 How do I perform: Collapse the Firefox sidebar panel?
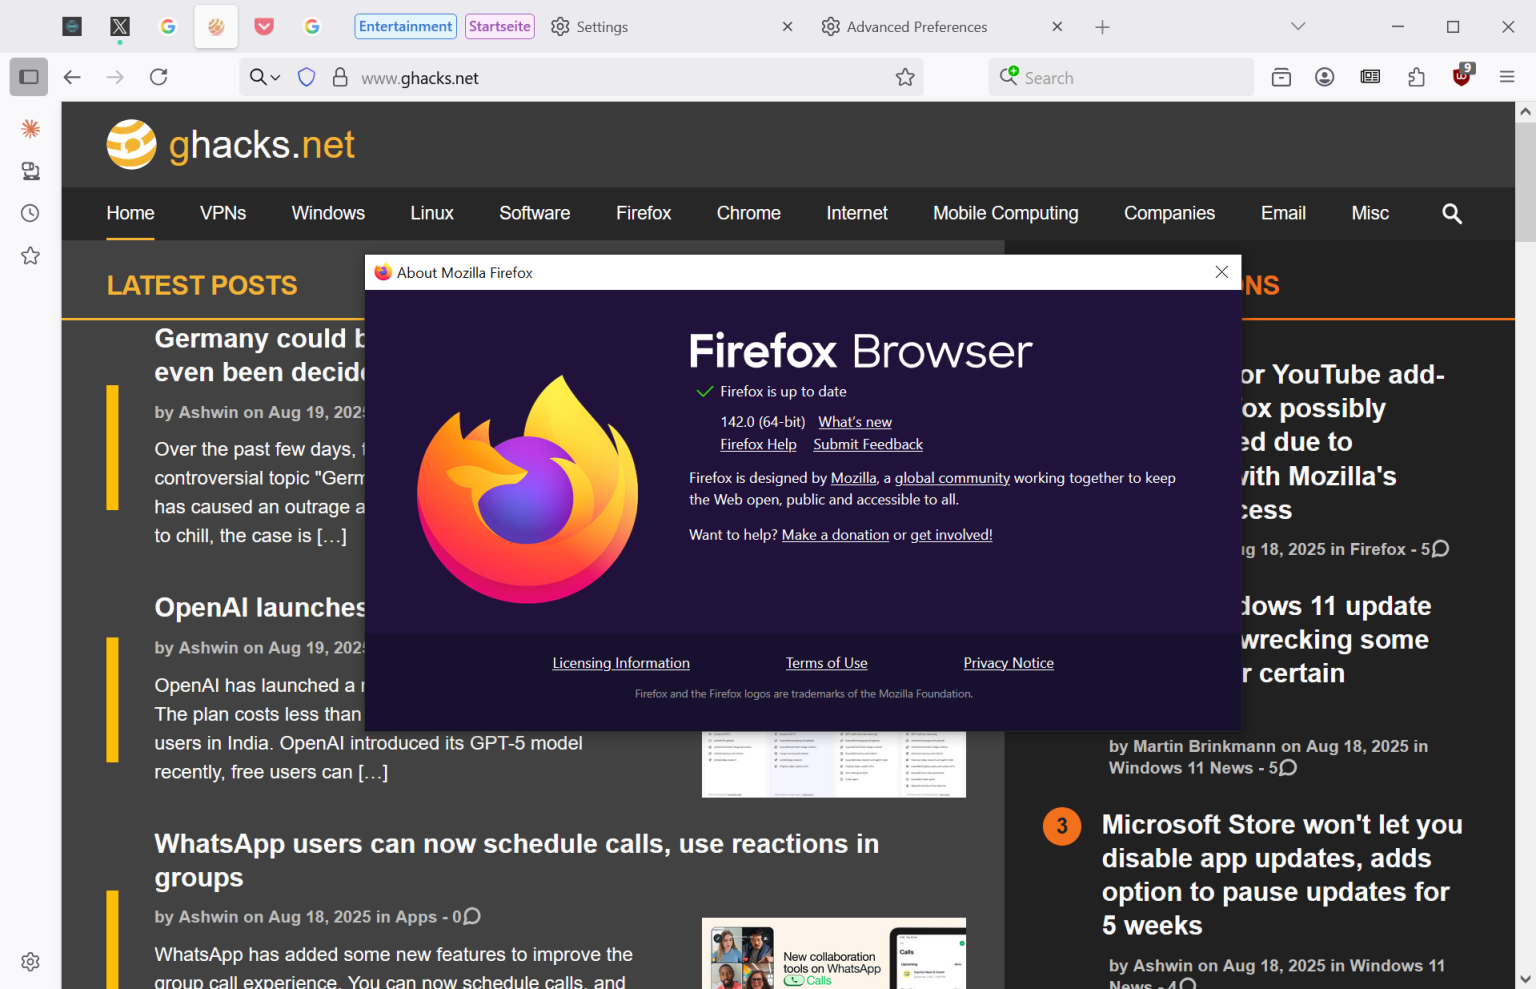click(28, 76)
